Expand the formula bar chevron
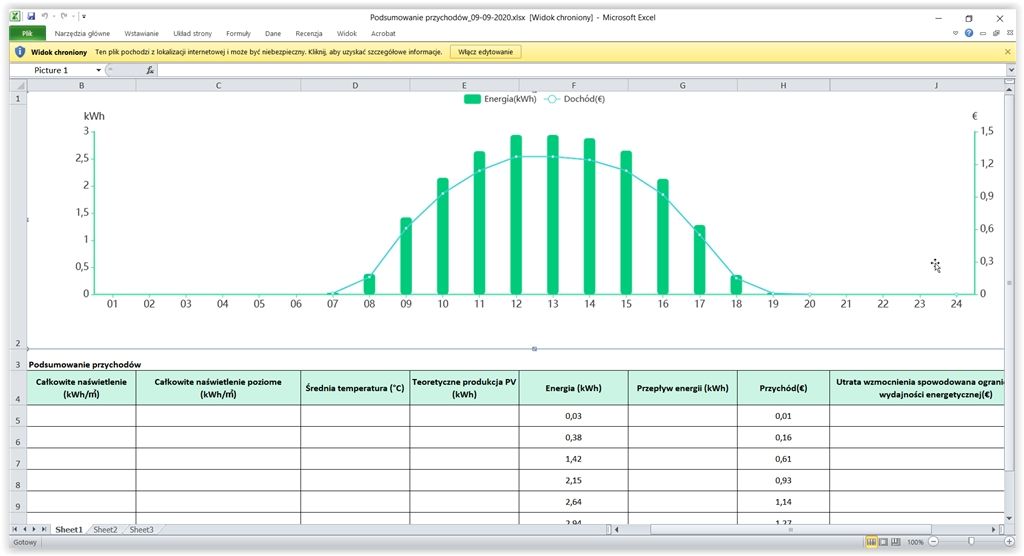 (1011, 70)
